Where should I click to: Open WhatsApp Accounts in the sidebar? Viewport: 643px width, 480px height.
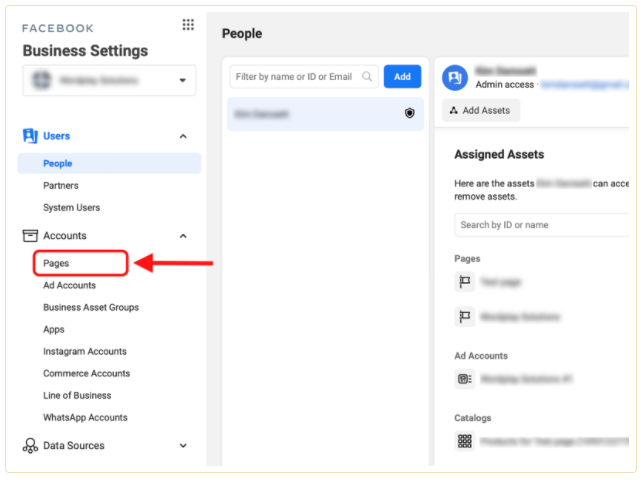[85, 417]
